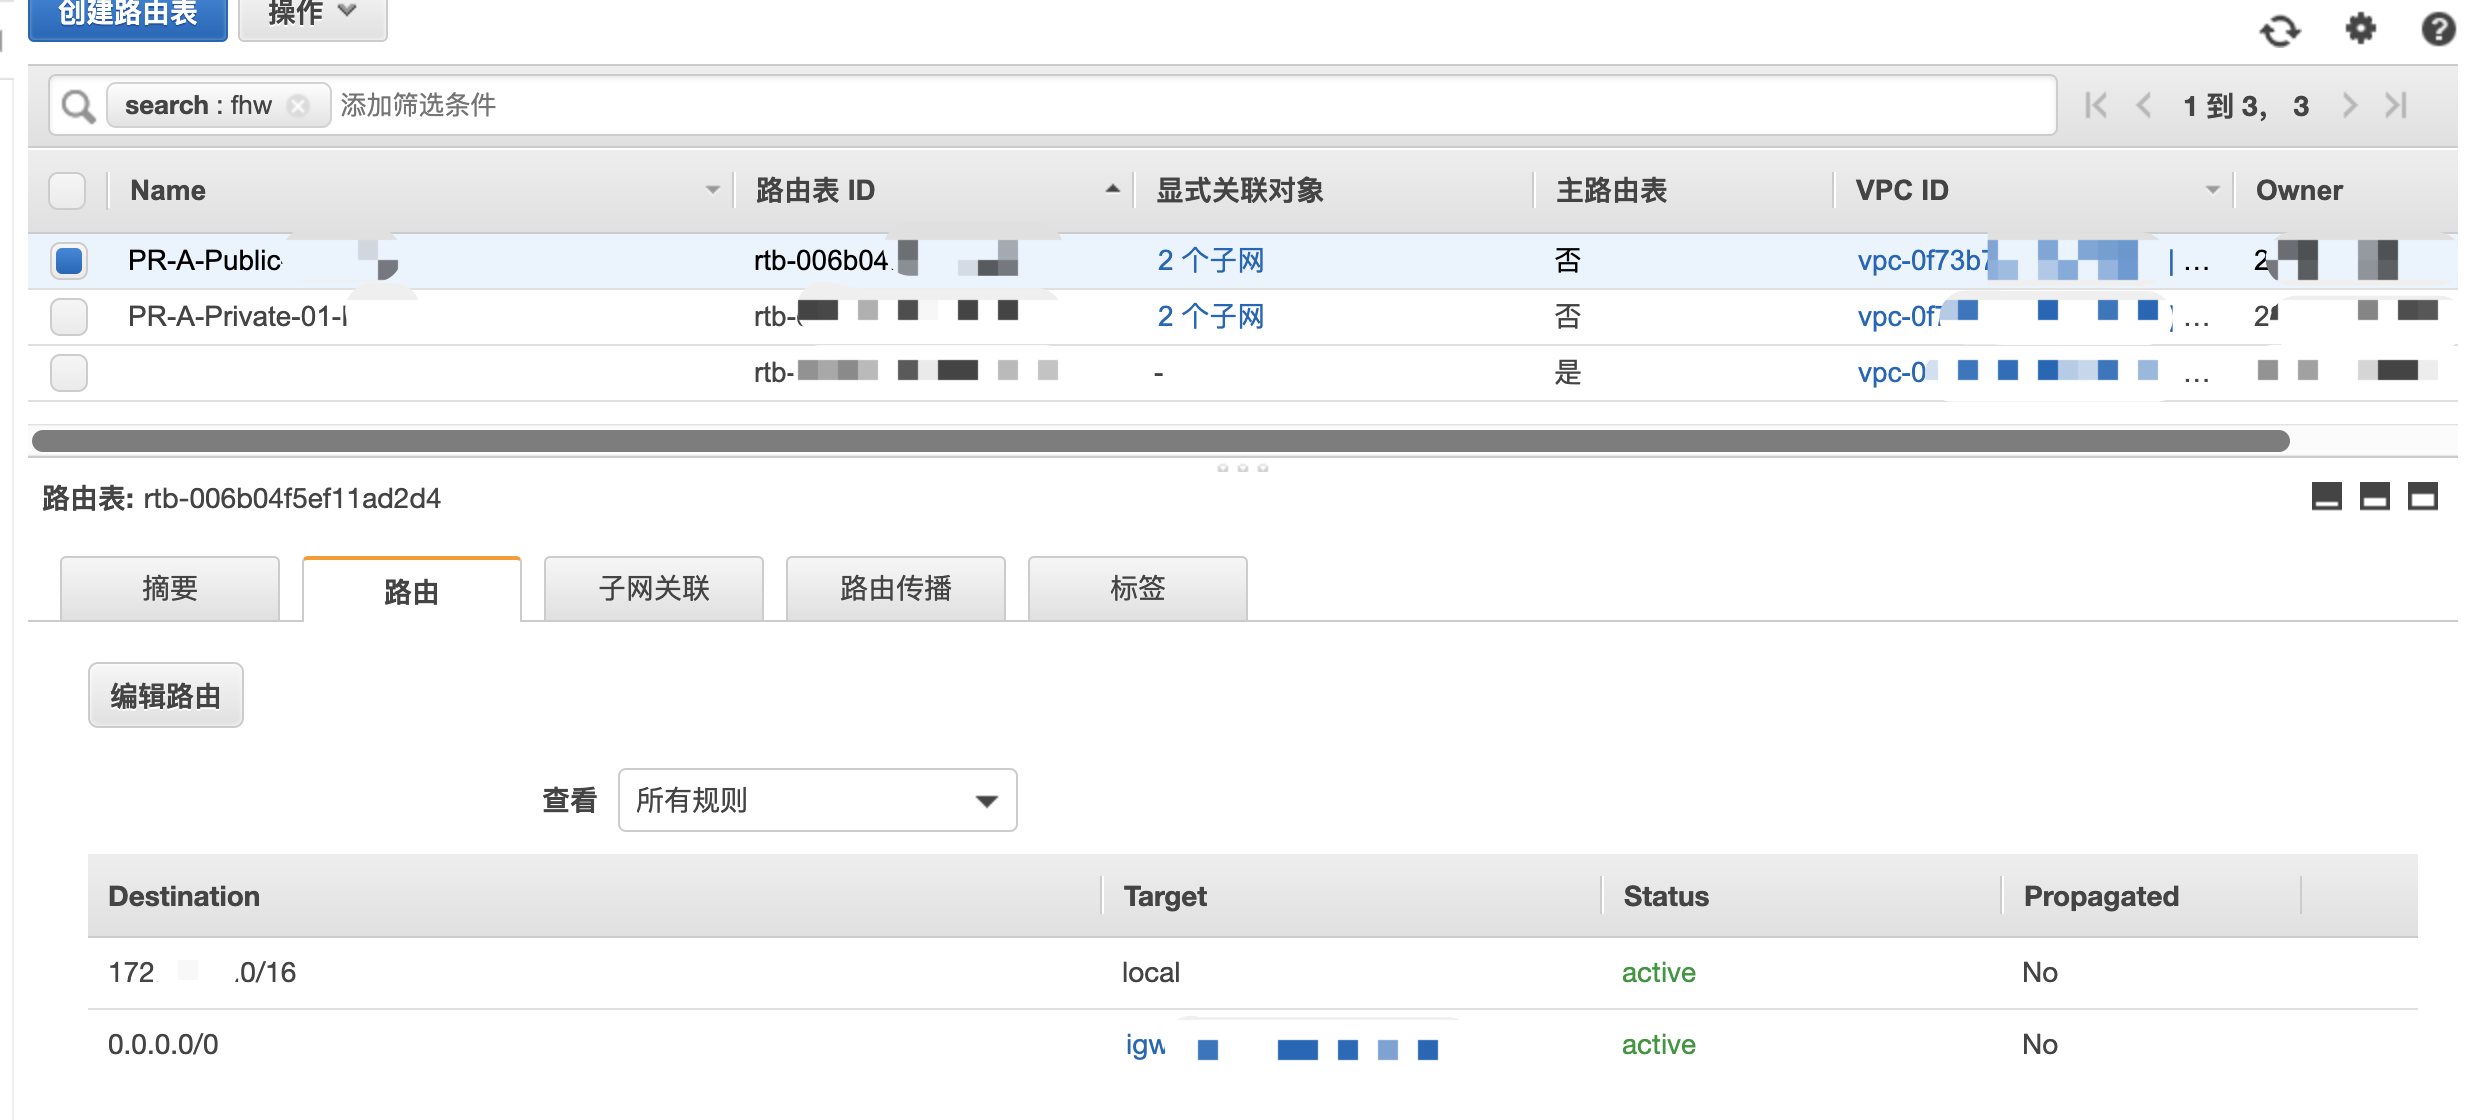Toggle the select-all checkbox in table header
Screen dimensions: 2470x1120
click(68, 190)
